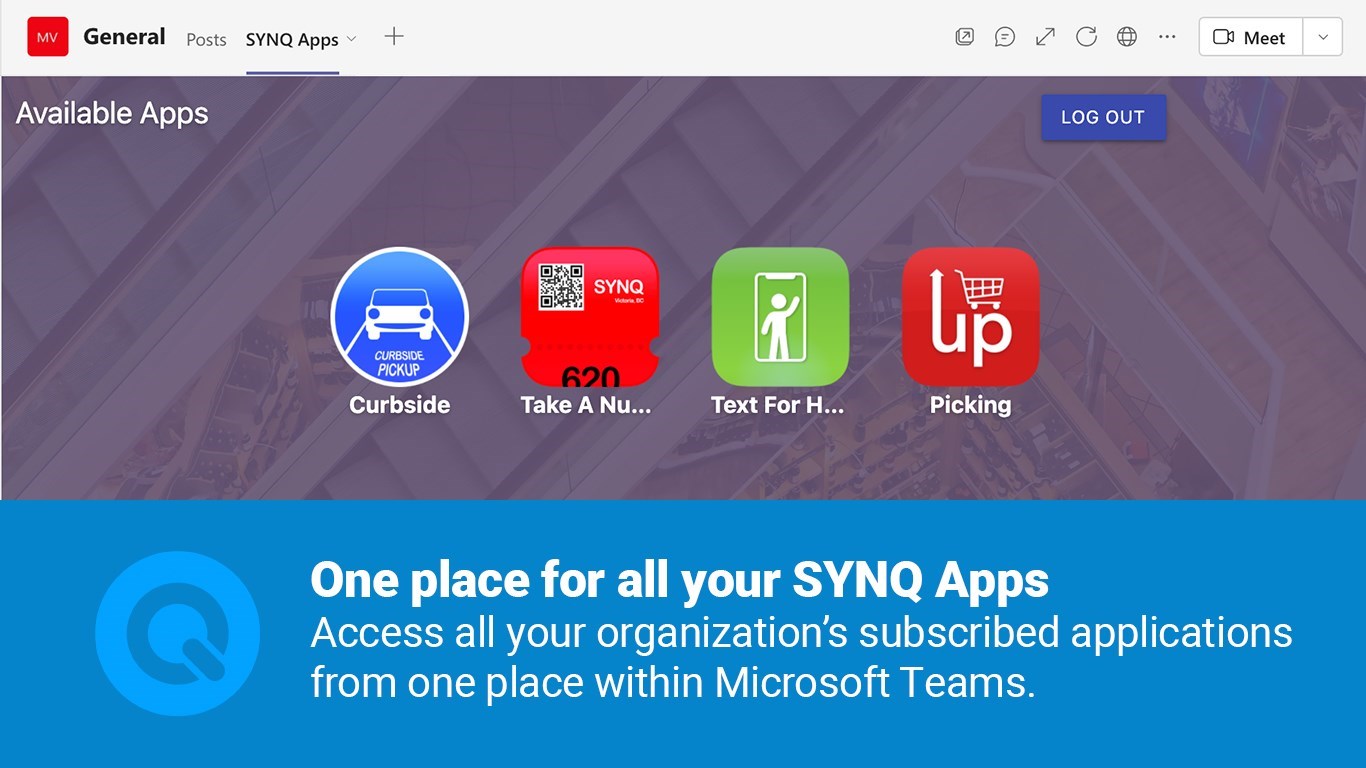
Task: Open the tab conversation chat icon
Action: (1005, 37)
